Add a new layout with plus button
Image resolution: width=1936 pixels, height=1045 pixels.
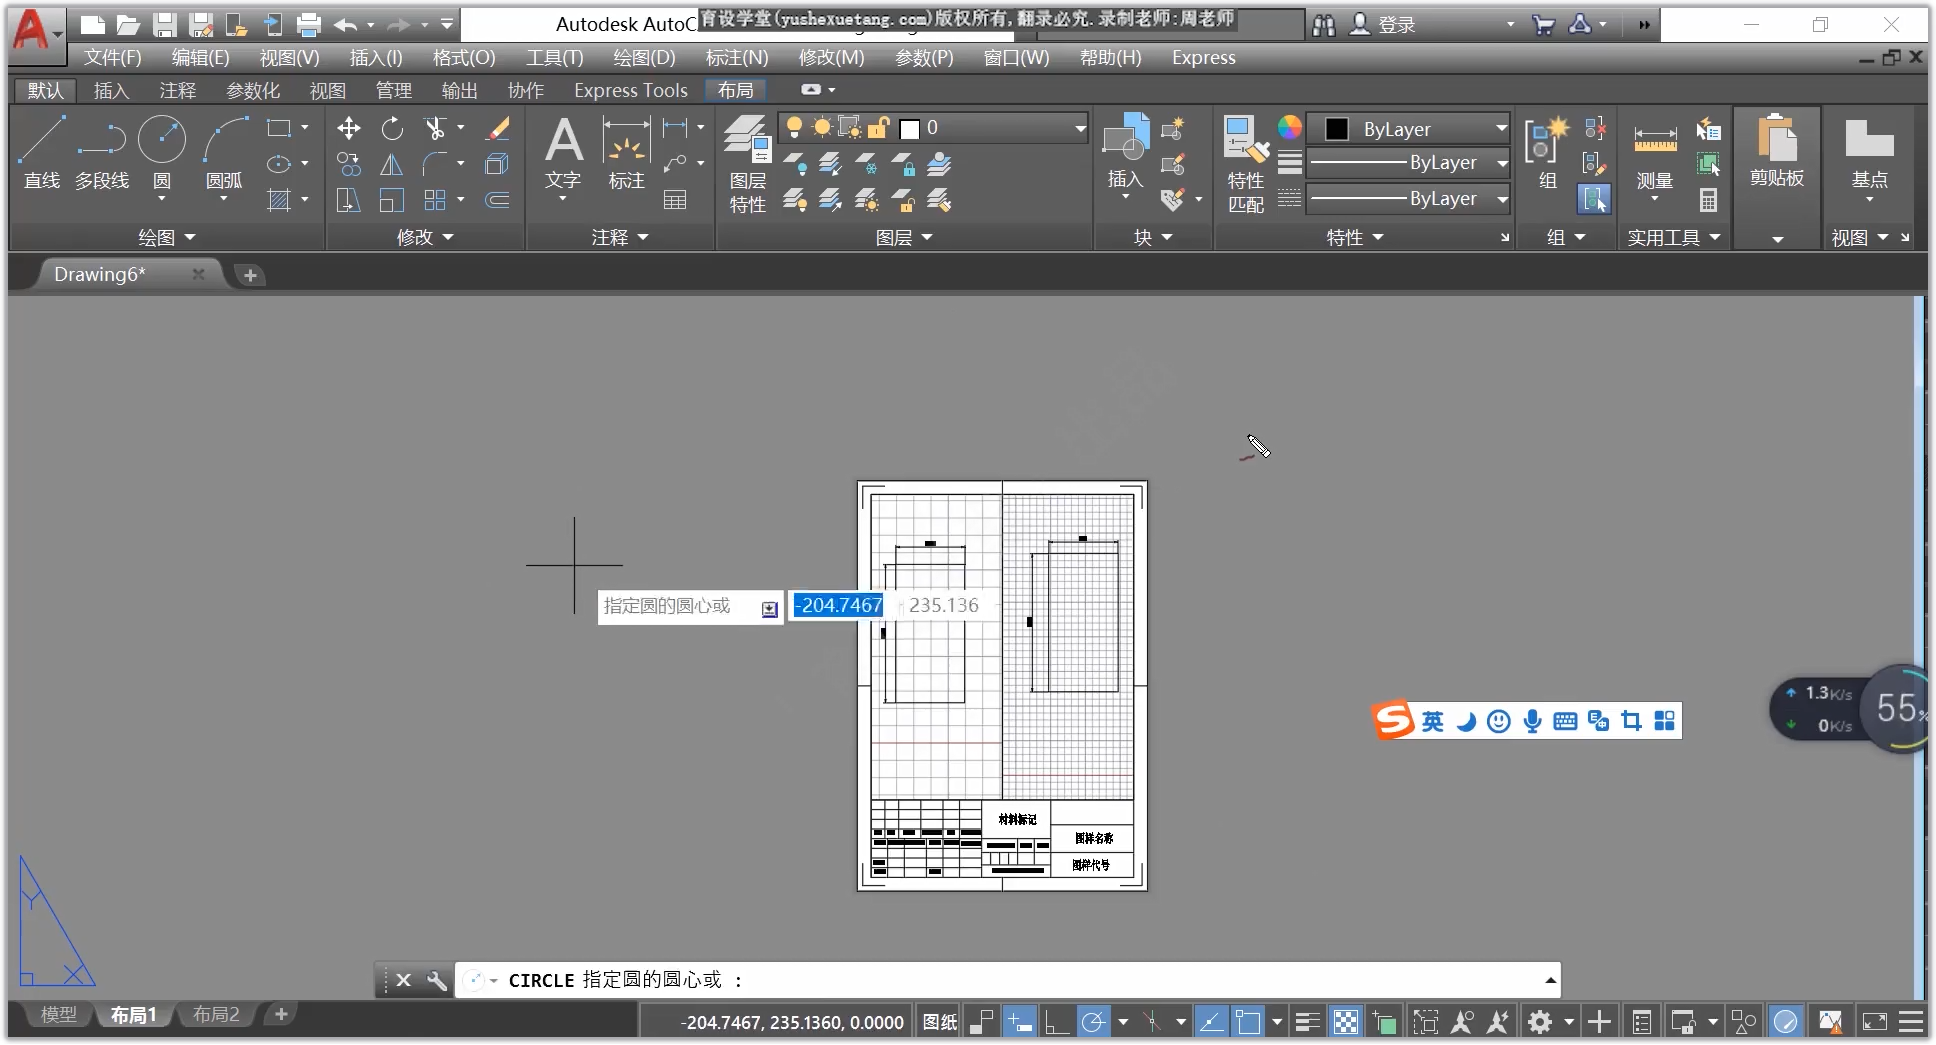coord(282,1015)
